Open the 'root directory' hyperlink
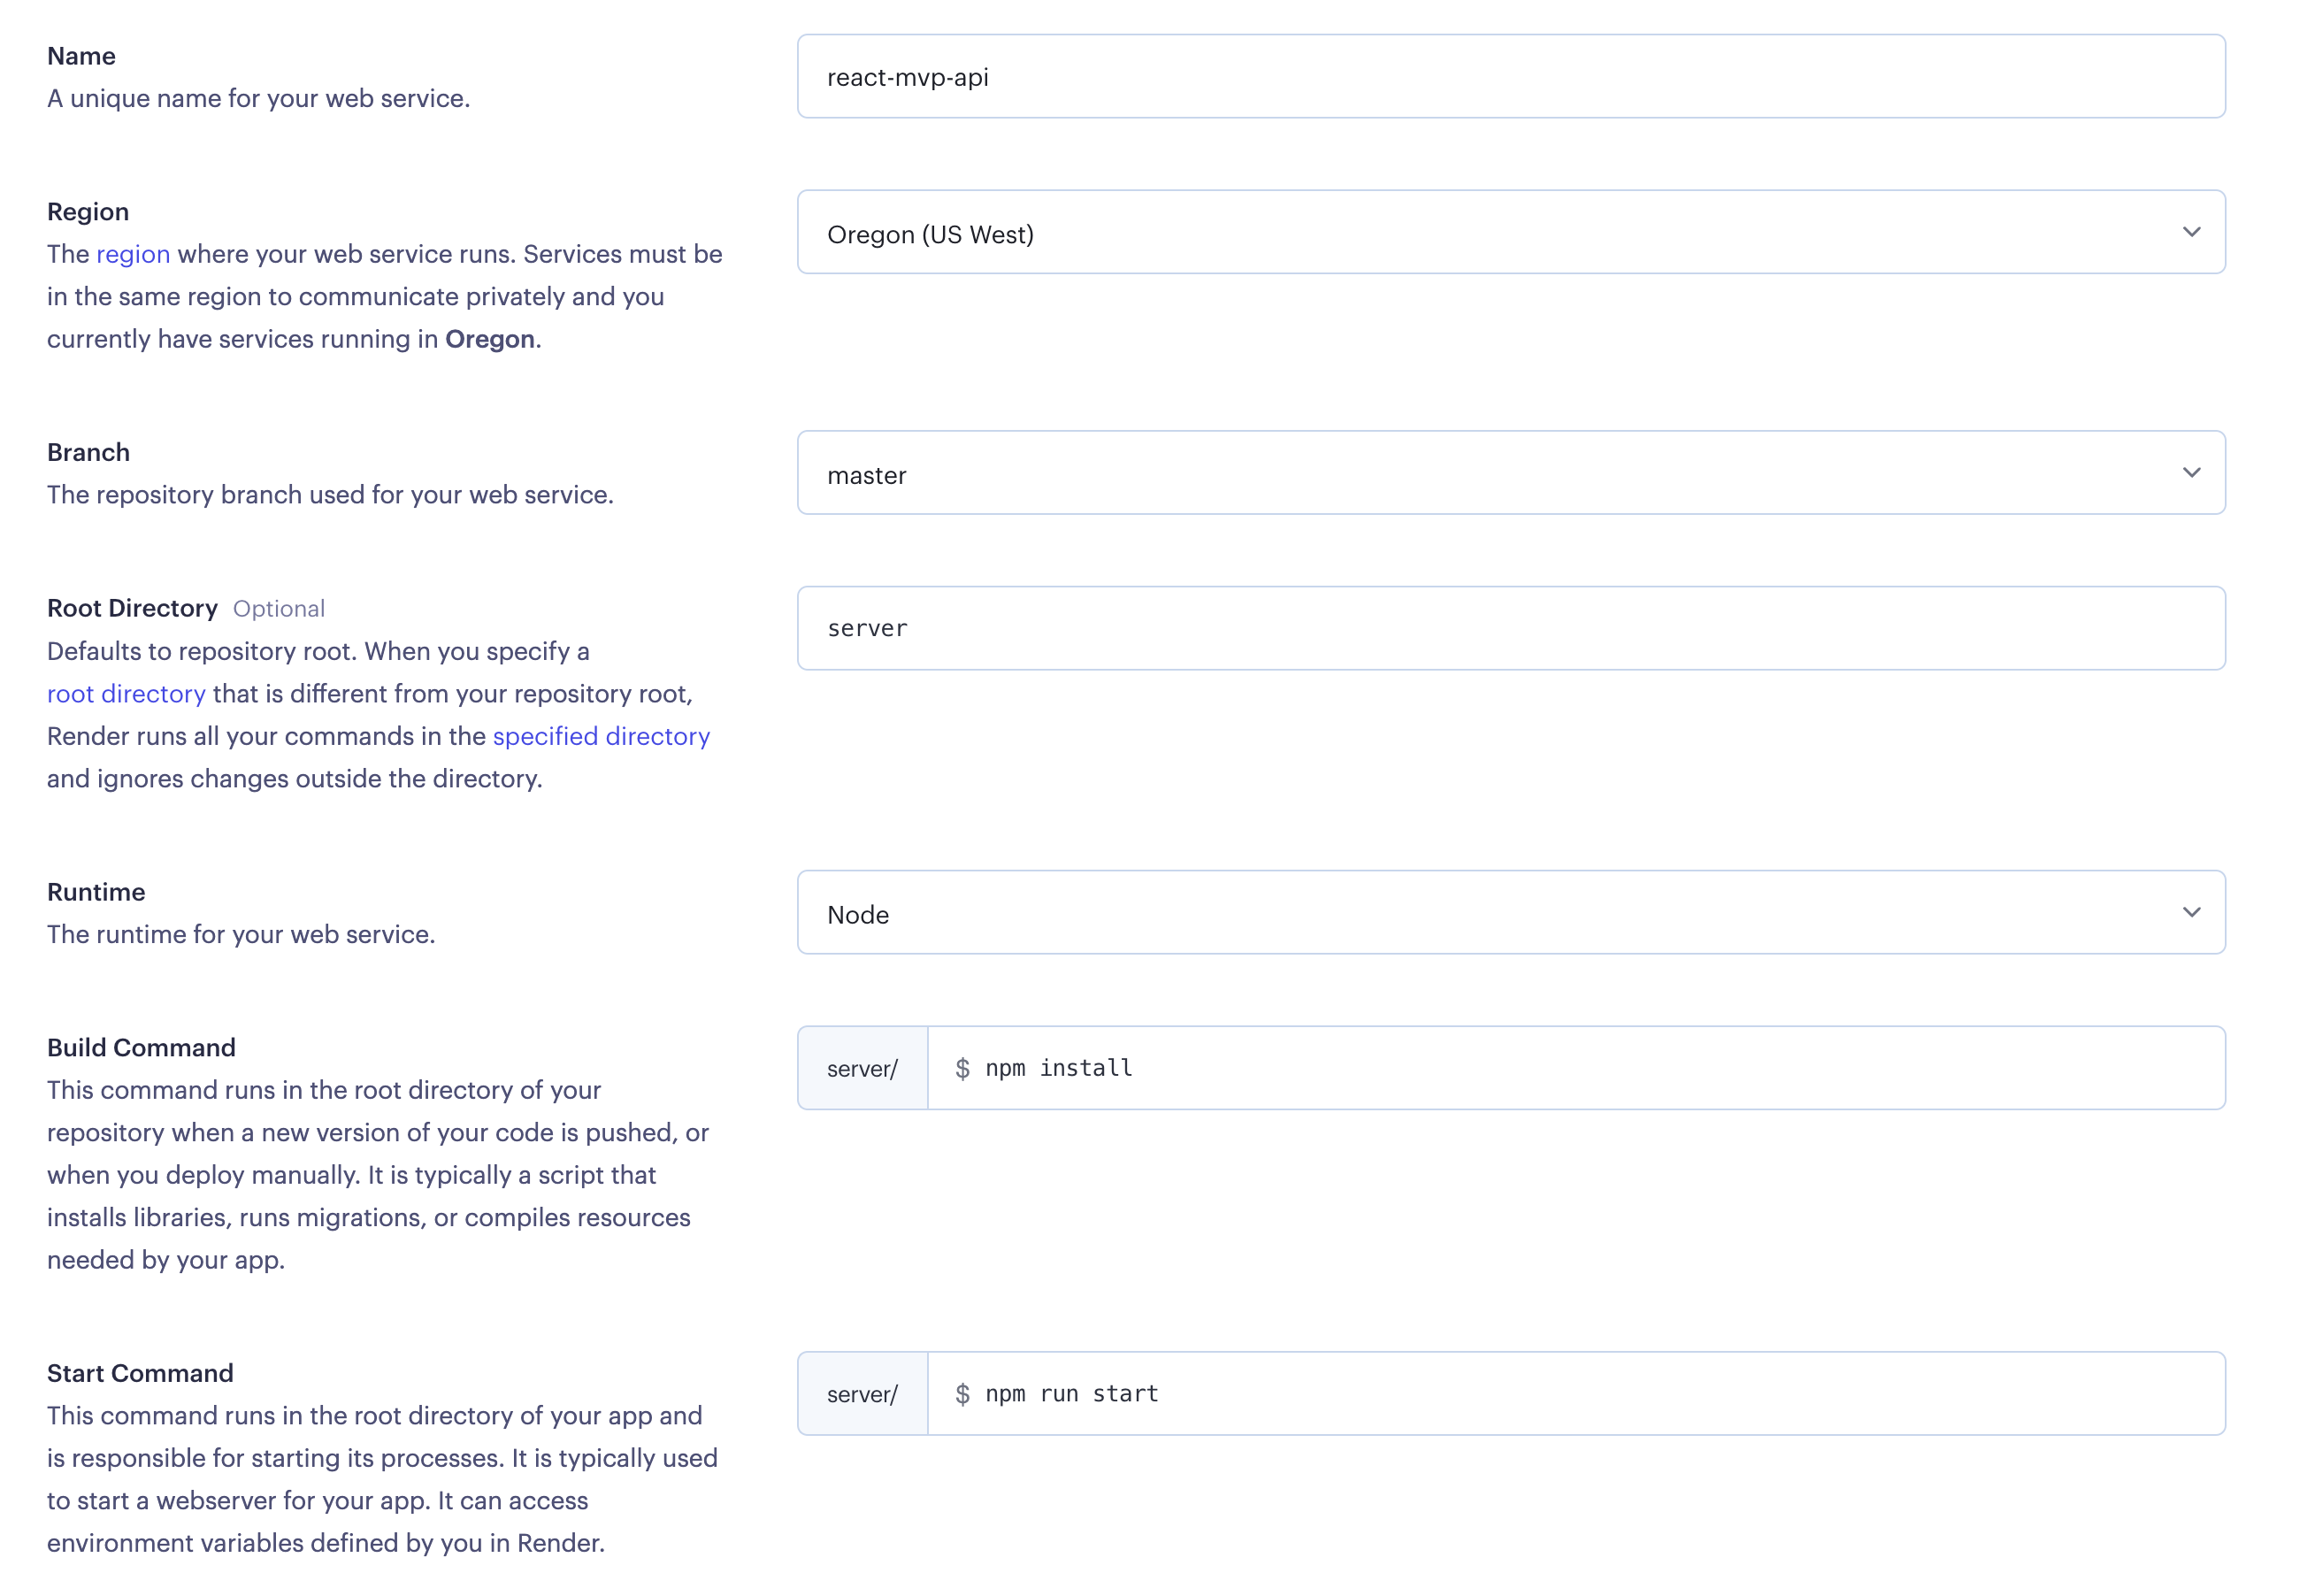Viewport: 2323px width, 1596px height. coord(126,694)
